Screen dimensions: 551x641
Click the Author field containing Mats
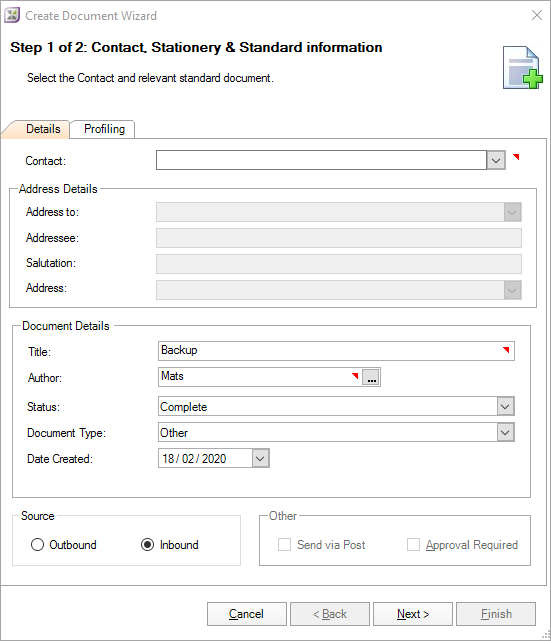(260, 377)
